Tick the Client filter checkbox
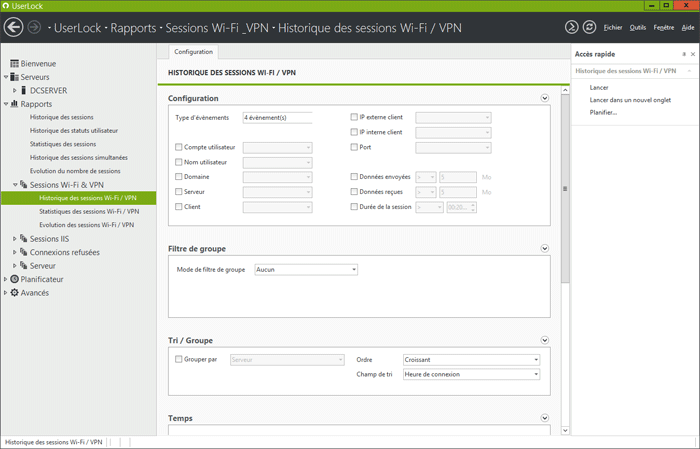Image resolution: width=700 pixels, height=449 pixels. [179, 207]
